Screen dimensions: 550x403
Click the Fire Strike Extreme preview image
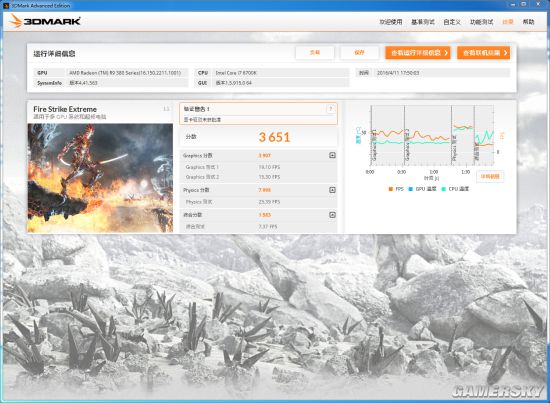click(100, 178)
